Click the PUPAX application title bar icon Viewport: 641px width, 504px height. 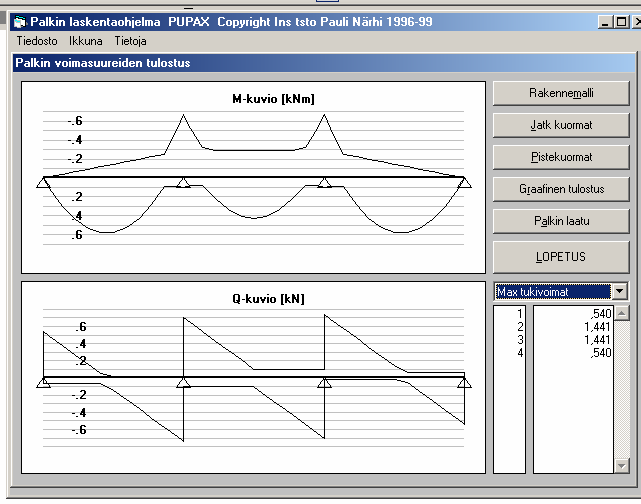click(x=19, y=22)
